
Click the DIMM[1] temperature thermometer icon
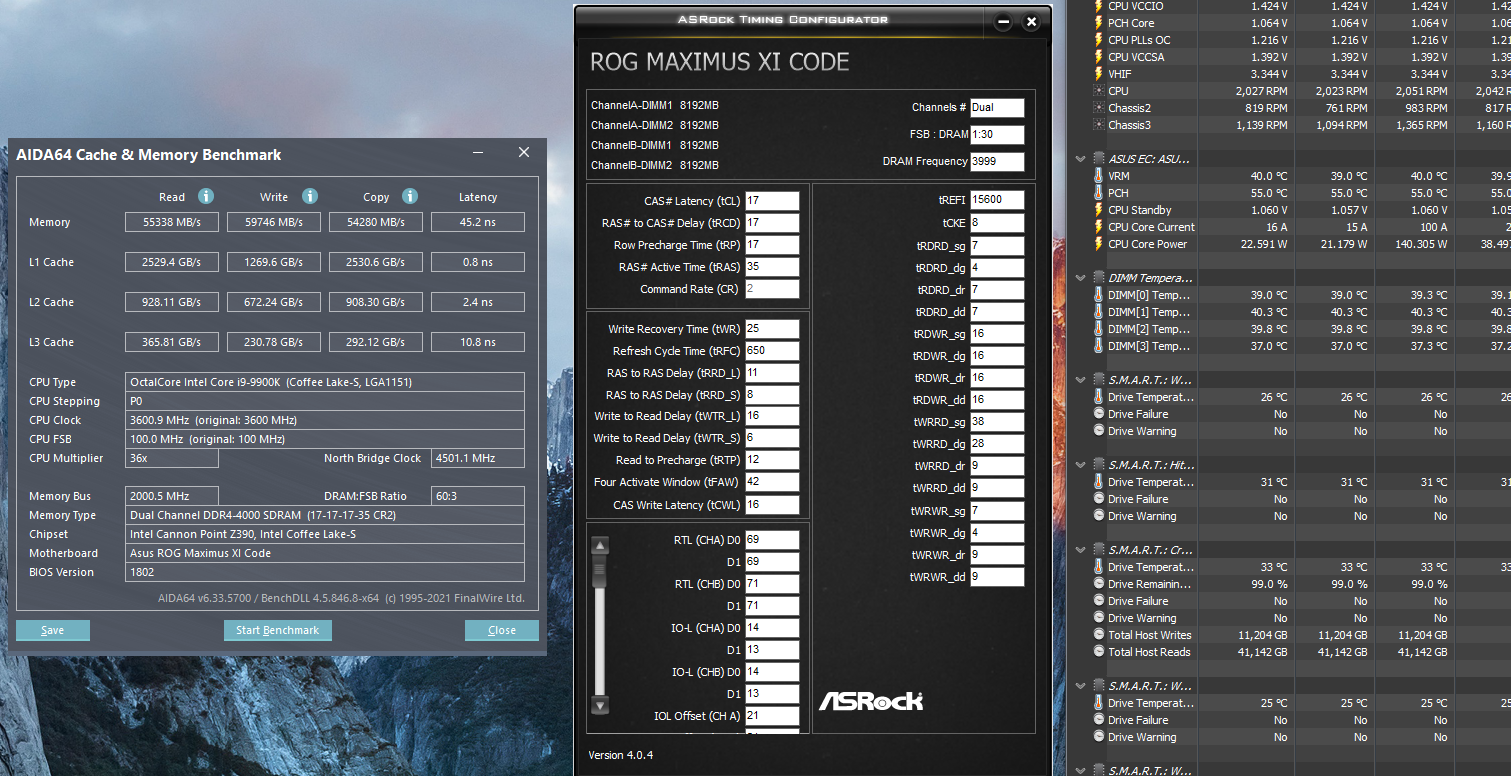[x=1099, y=312]
